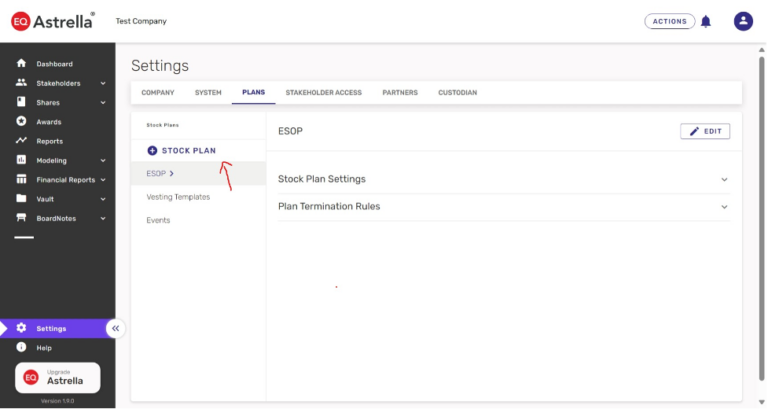This screenshot has width=768, height=409.
Task: Click the Astrella logo in header
Action: pyautogui.click(x=53, y=21)
